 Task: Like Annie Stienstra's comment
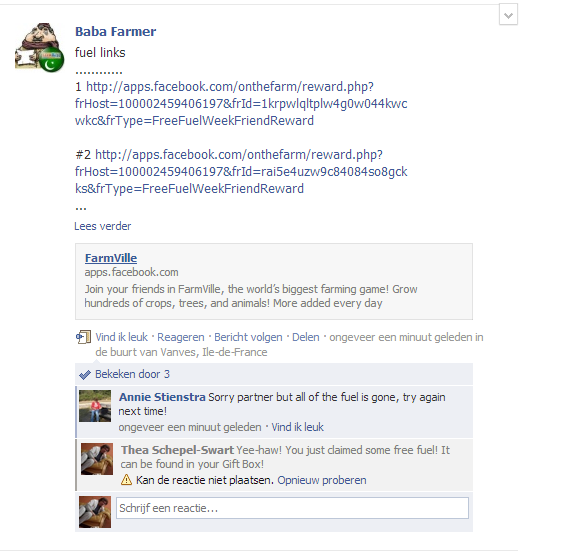[x=297, y=427]
